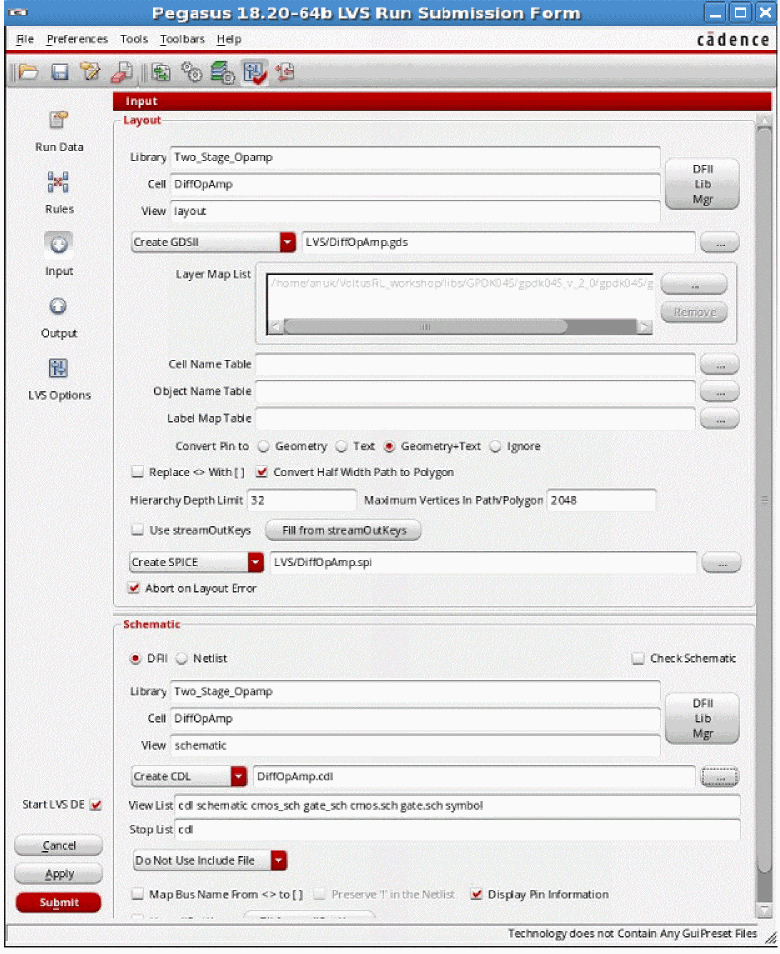The height and width of the screenshot is (954, 780).
Task: Click the Stop List input field
Action: click(458, 830)
